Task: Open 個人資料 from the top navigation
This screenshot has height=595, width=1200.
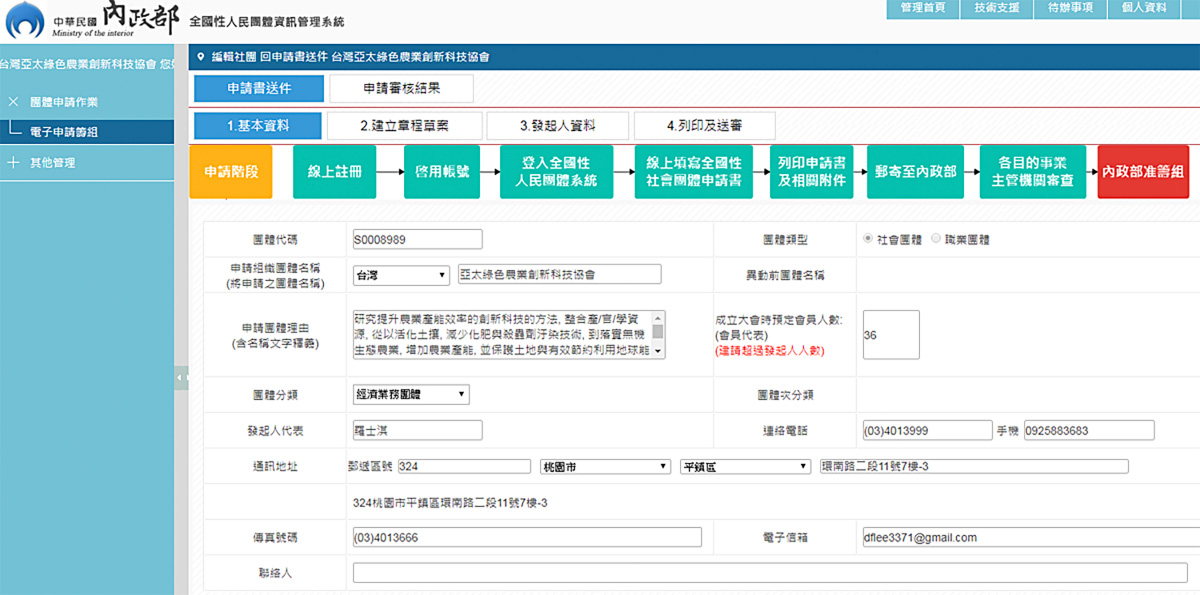Action: pyautogui.click(x=1144, y=8)
